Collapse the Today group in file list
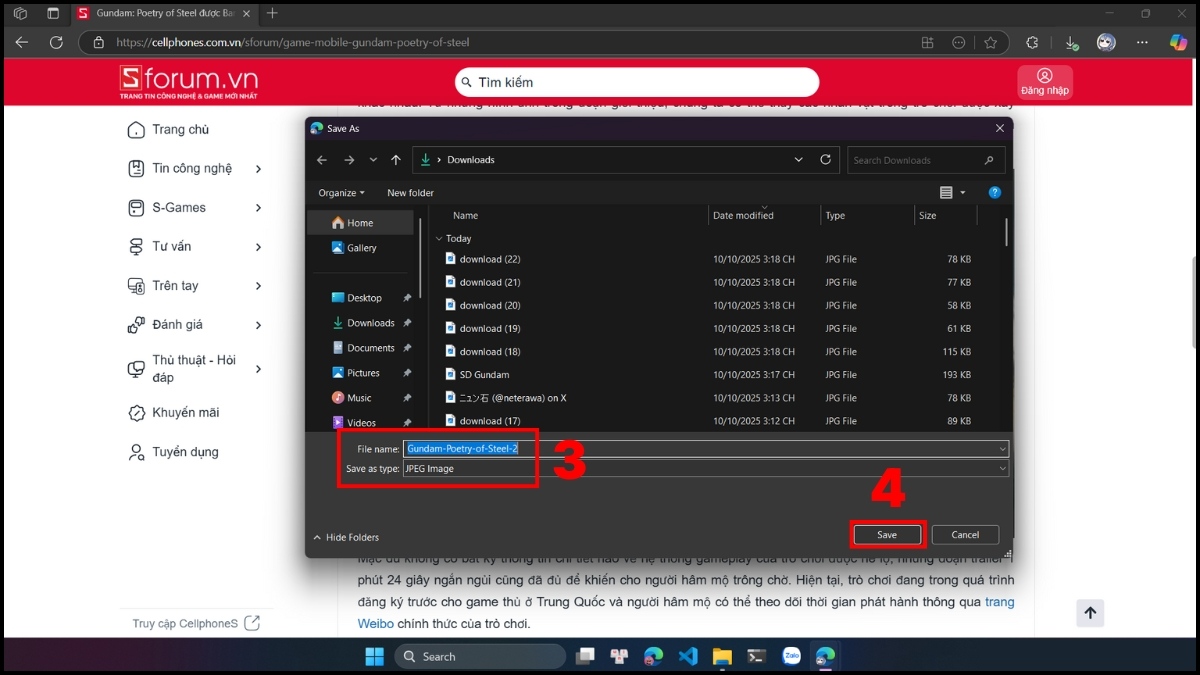Image resolution: width=1200 pixels, height=675 pixels. (439, 239)
